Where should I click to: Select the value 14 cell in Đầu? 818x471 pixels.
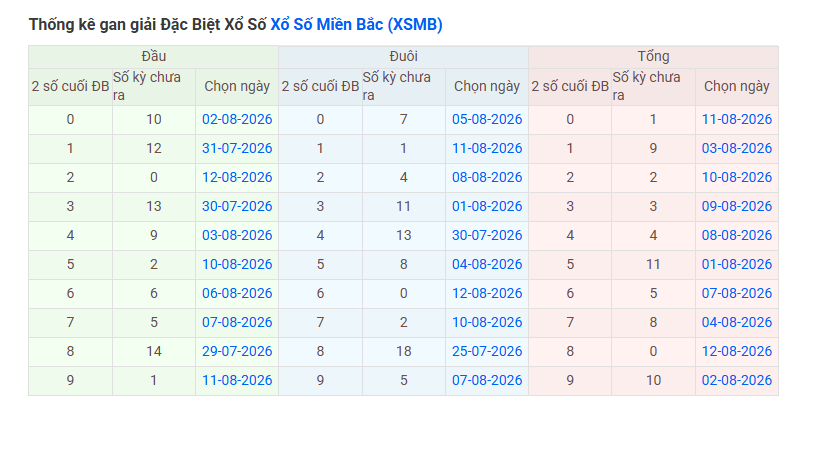(153, 351)
